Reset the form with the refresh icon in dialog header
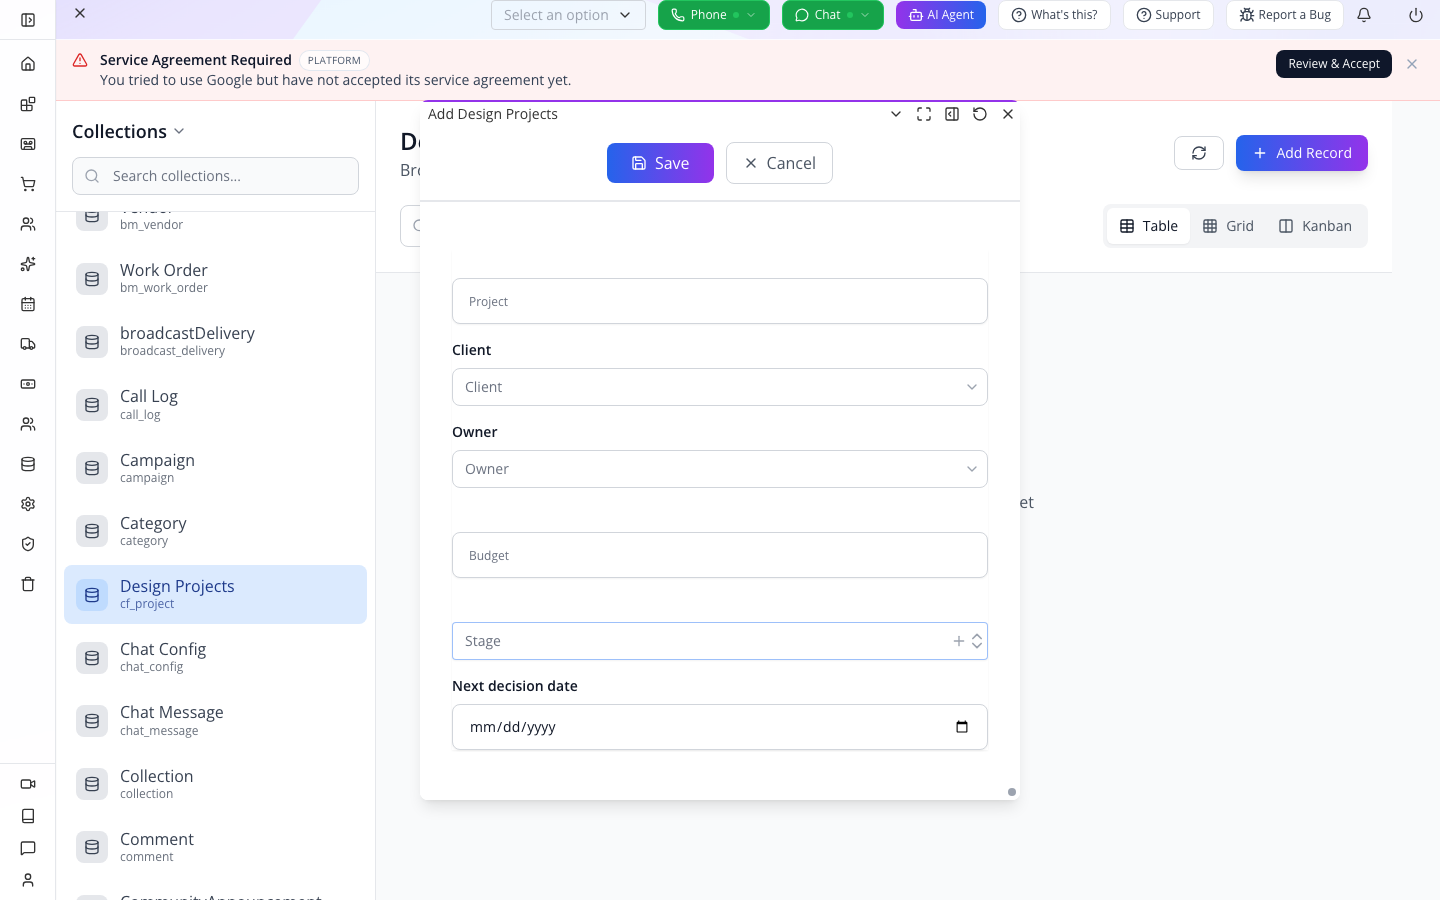The width and height of the screenshot is (1440, 900). click(980, 114)
